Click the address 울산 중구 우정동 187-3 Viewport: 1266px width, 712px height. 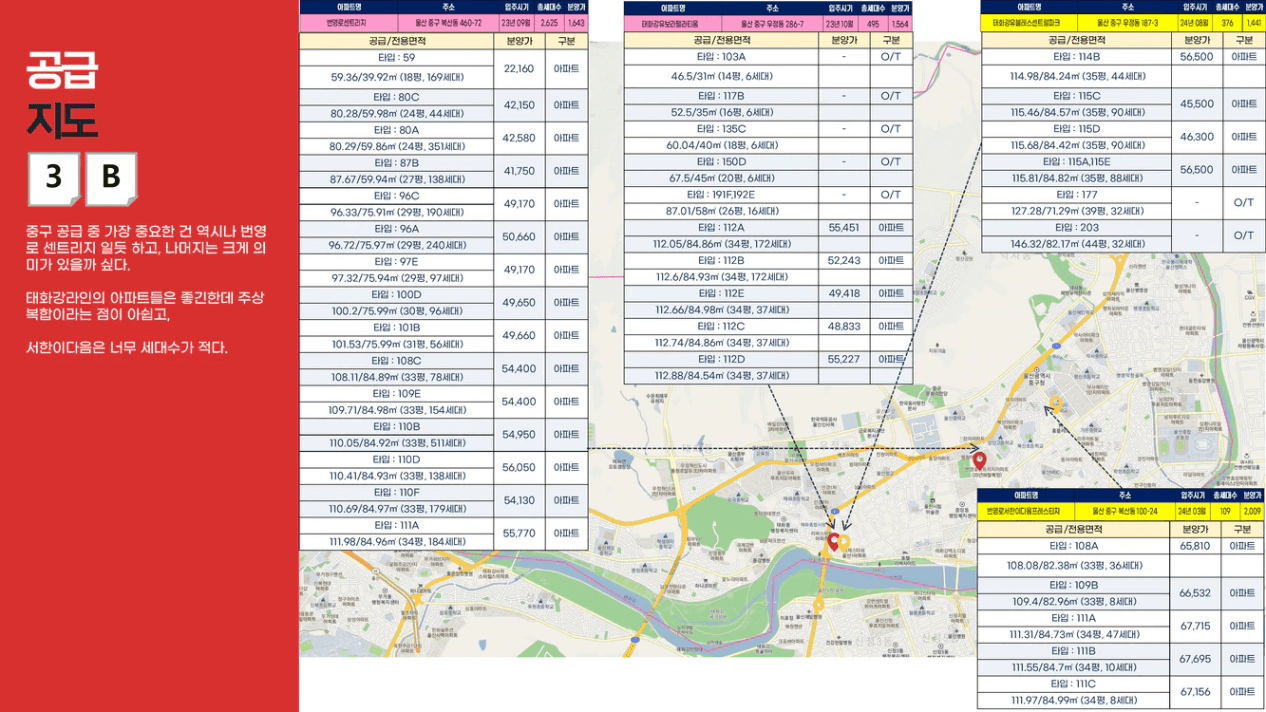click(1128, 22)
